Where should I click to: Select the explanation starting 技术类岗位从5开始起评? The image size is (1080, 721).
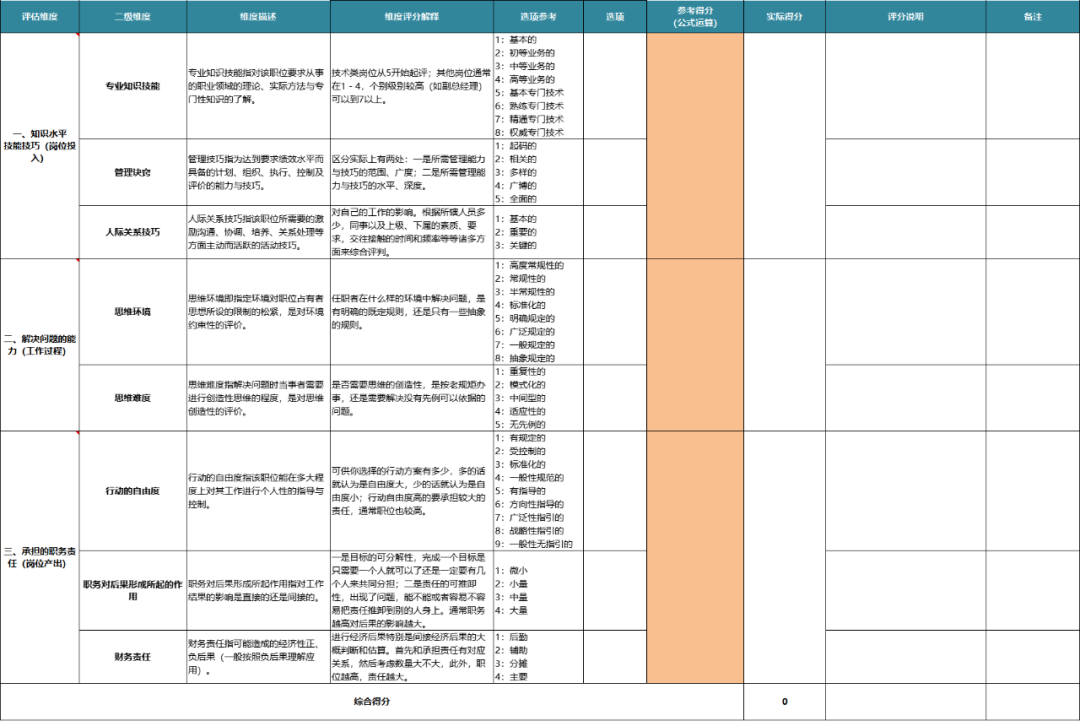pos(412,86)
